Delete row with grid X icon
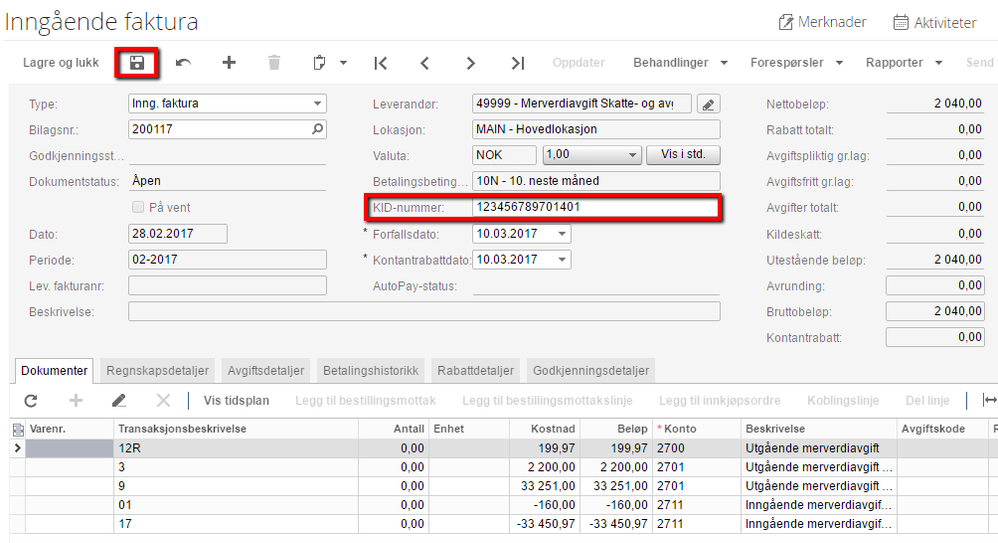Image resolution: width=998 pixels, height=543 pixels. pyautogui.click(x=164, y=400)
